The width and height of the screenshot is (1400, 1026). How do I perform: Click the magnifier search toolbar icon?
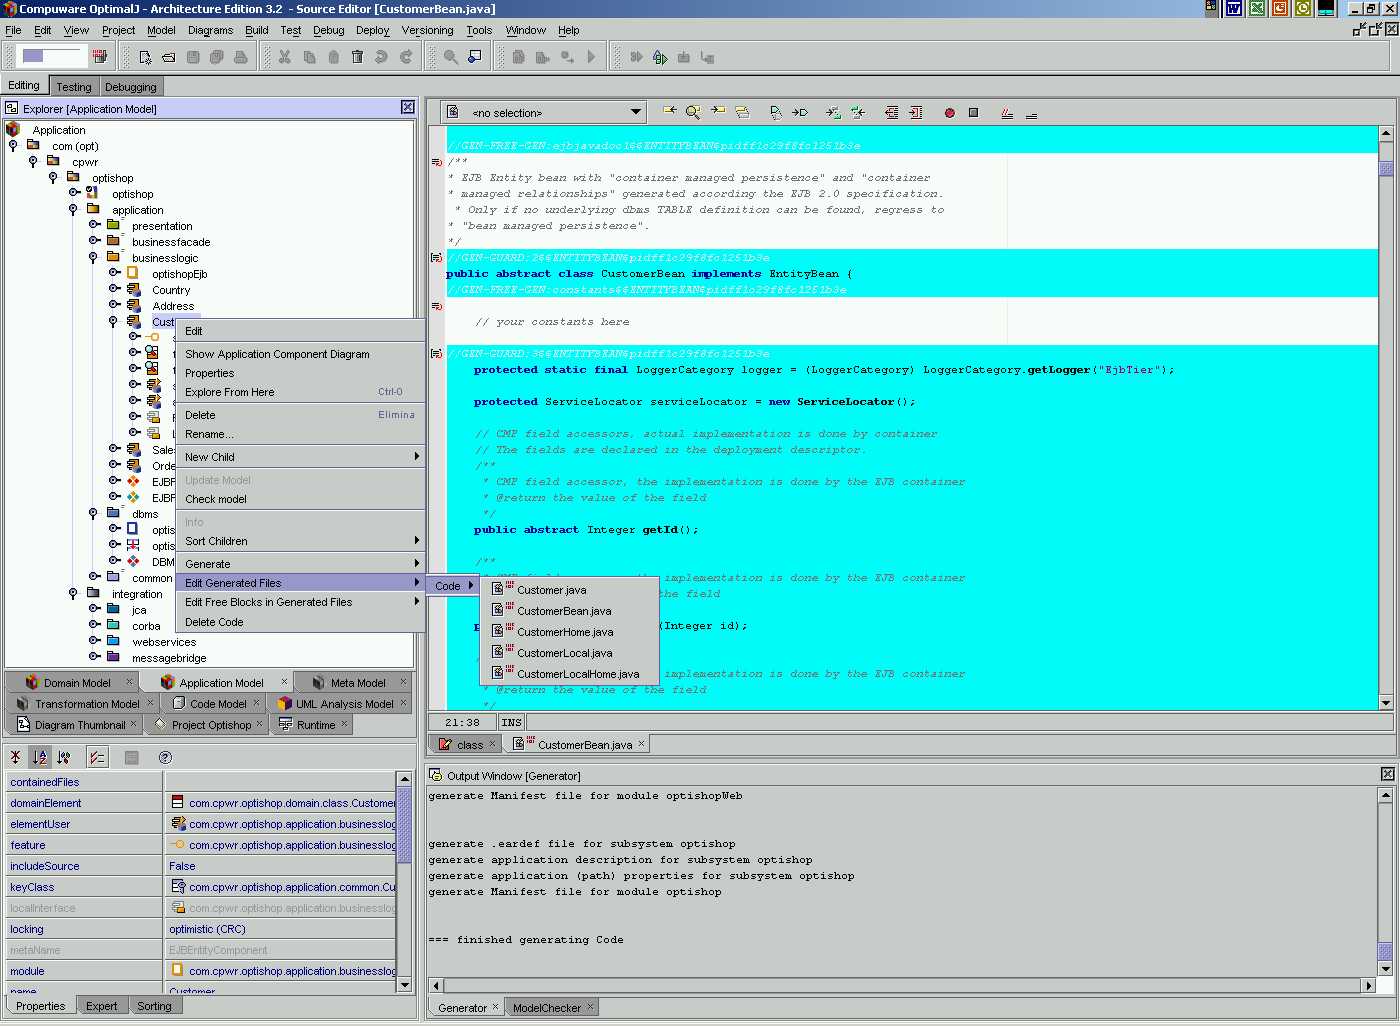click(x=451, y=57)
